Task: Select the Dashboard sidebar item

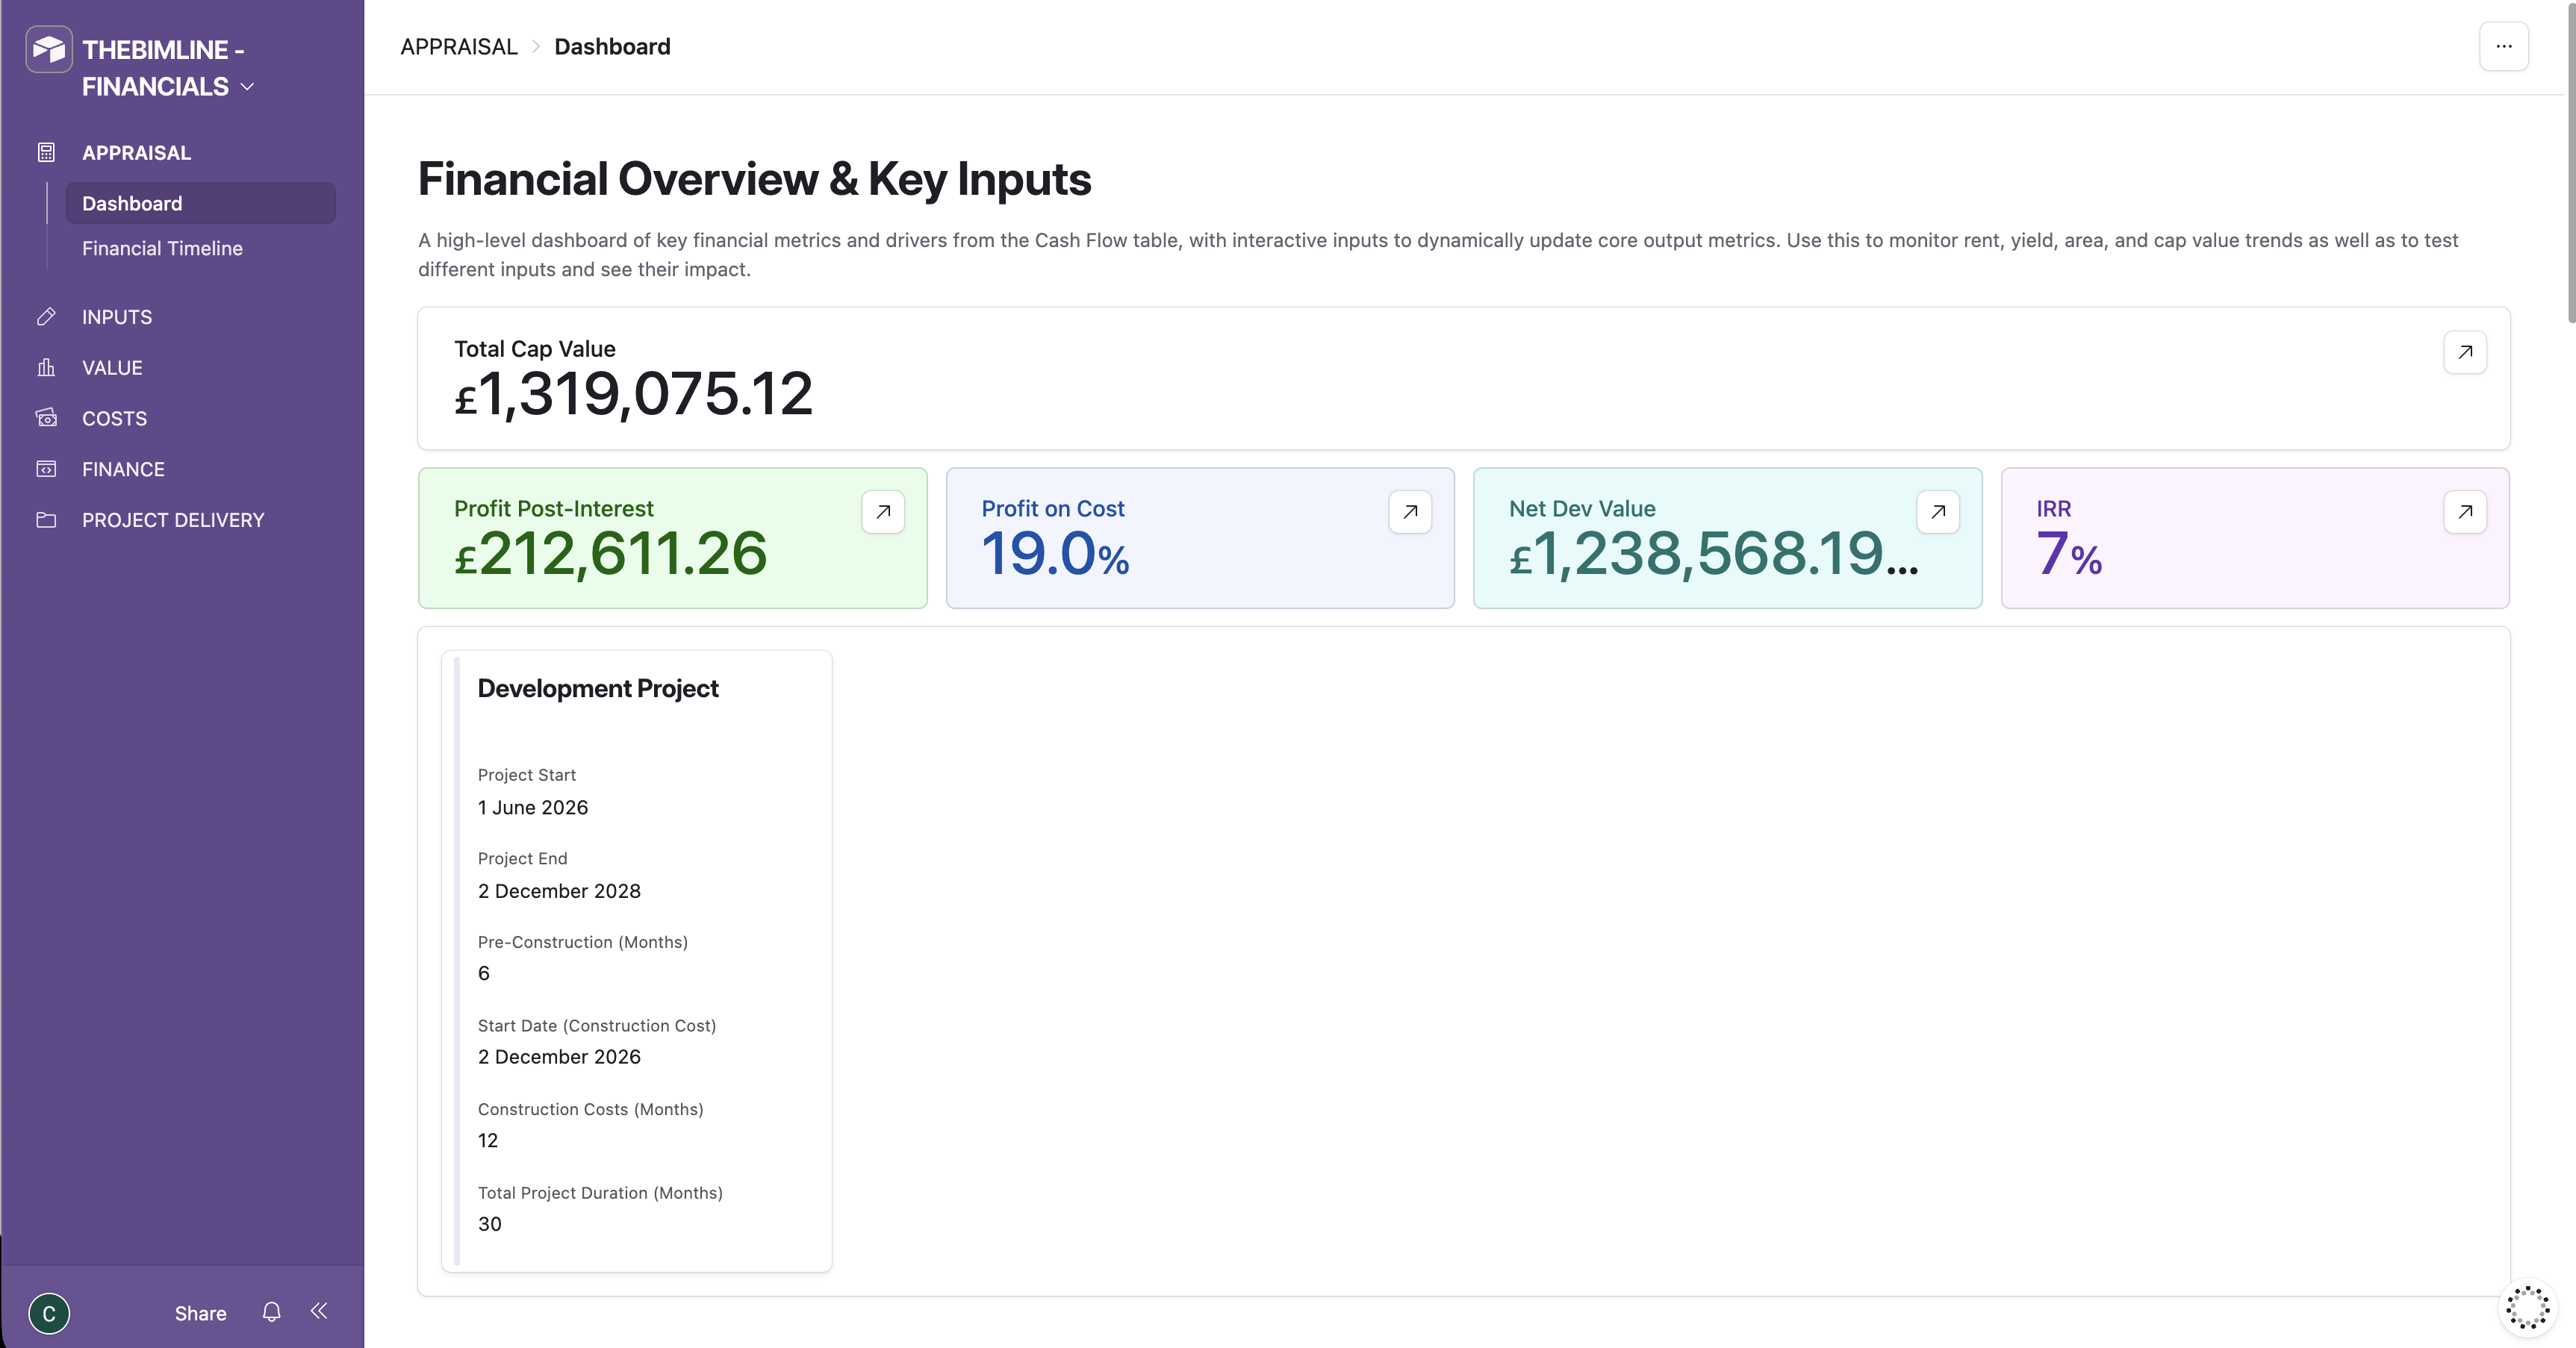Action: point(200,203)
